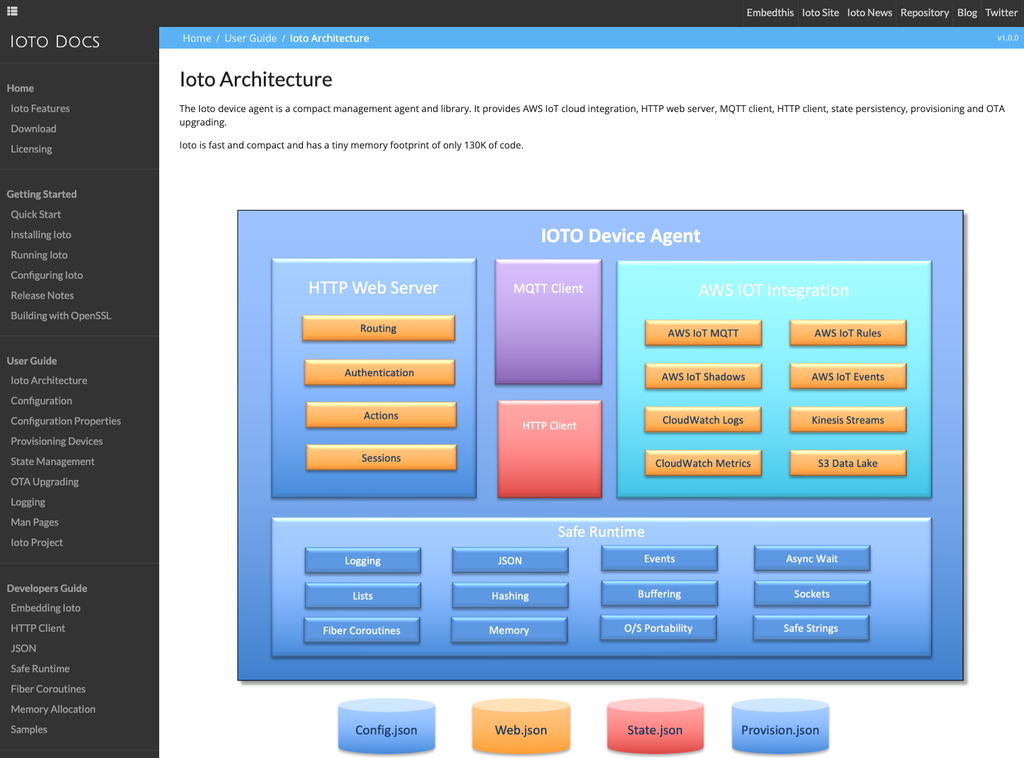Select Ioto Architecture in breadcrumb
Screen dimensions: 1024x758
[x=329, y=38]
